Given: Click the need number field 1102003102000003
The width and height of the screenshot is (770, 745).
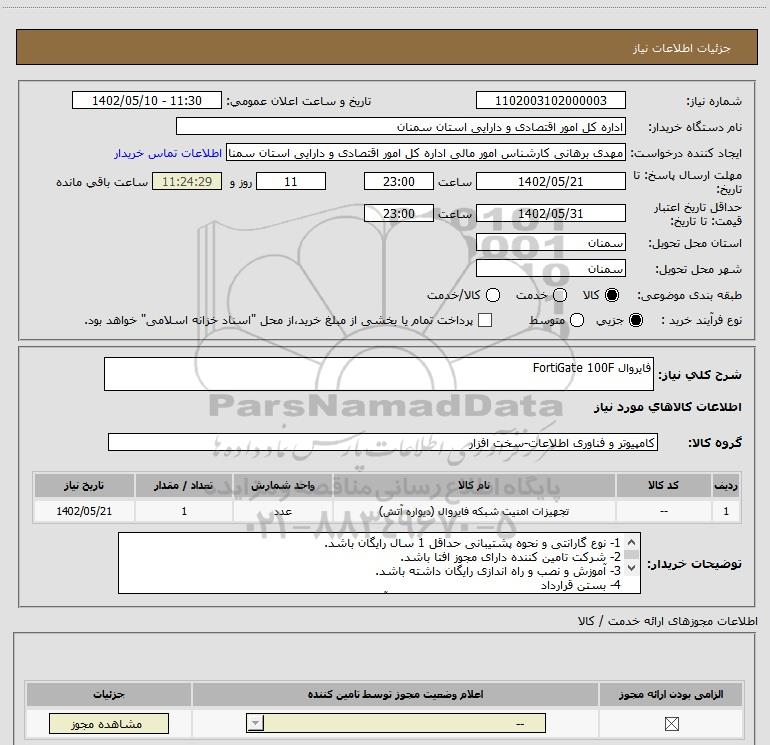Looking at the screenshot, I should coord(550,100).
